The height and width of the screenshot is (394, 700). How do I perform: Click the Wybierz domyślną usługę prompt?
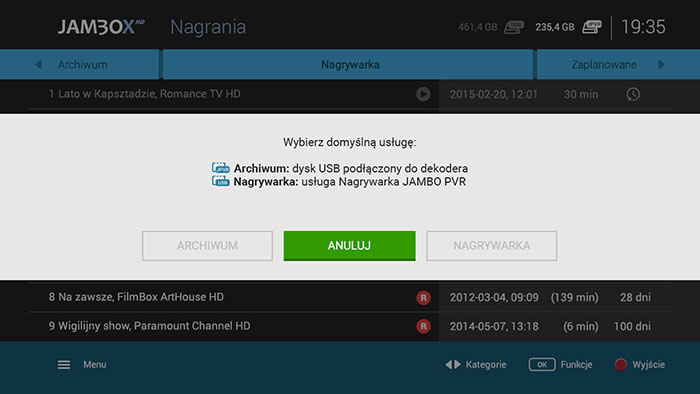coord(349,143)
